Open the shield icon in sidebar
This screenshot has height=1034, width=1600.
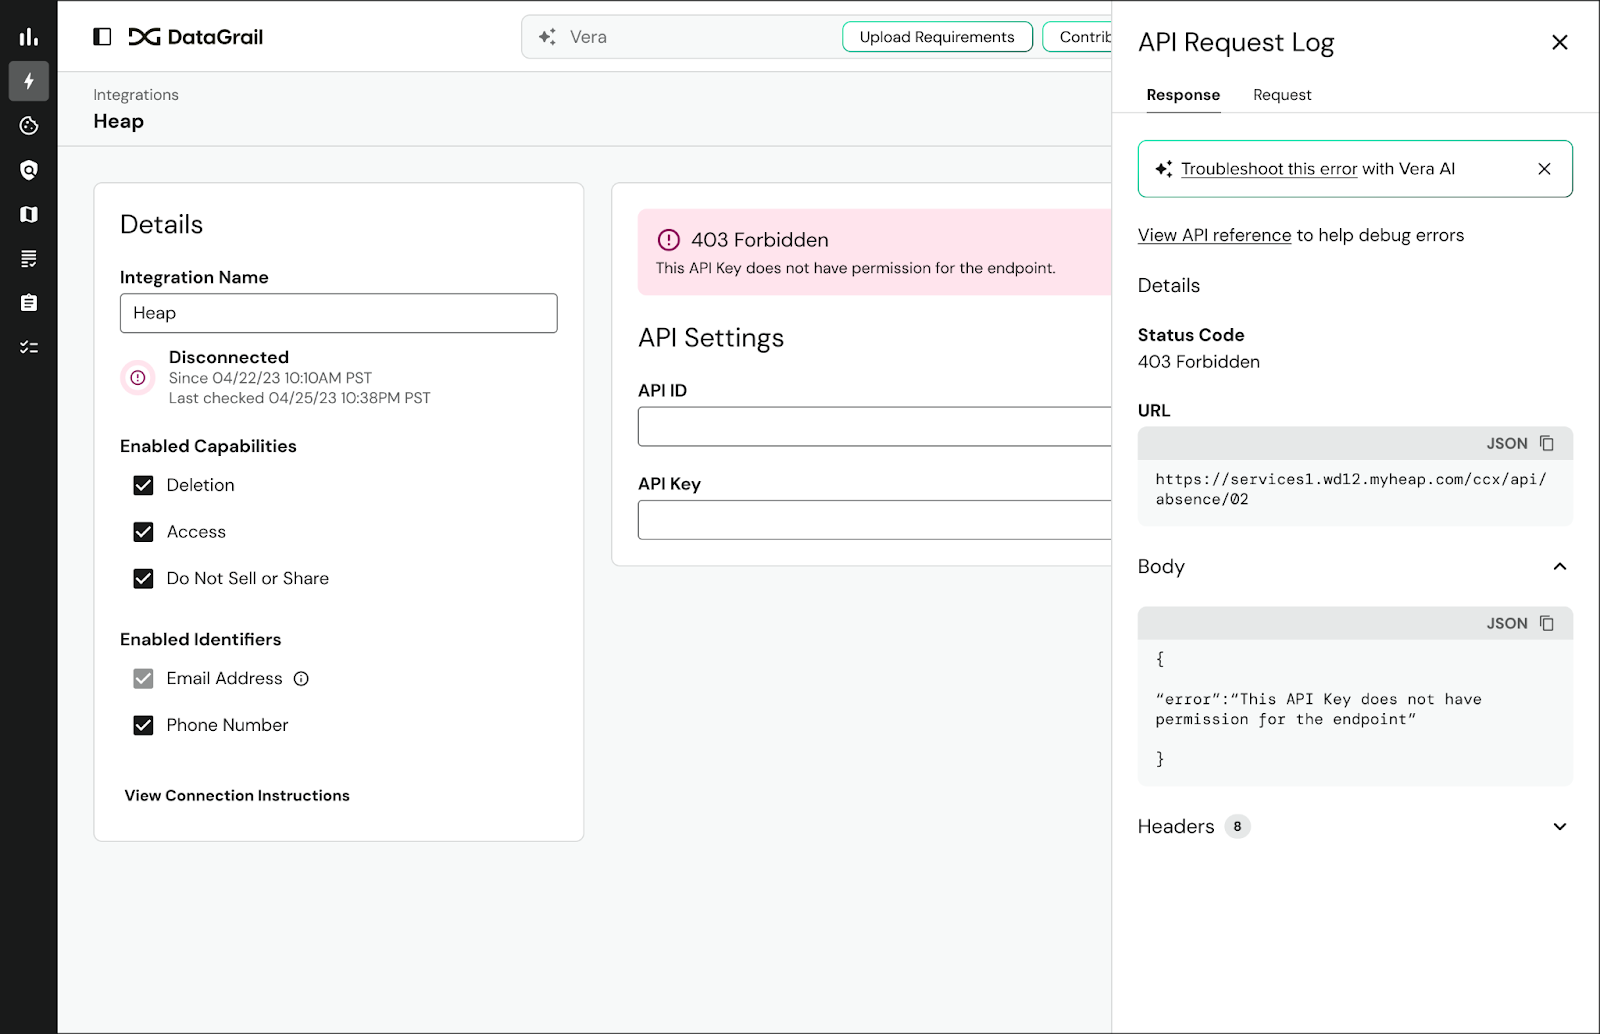[x=29, y=170]
